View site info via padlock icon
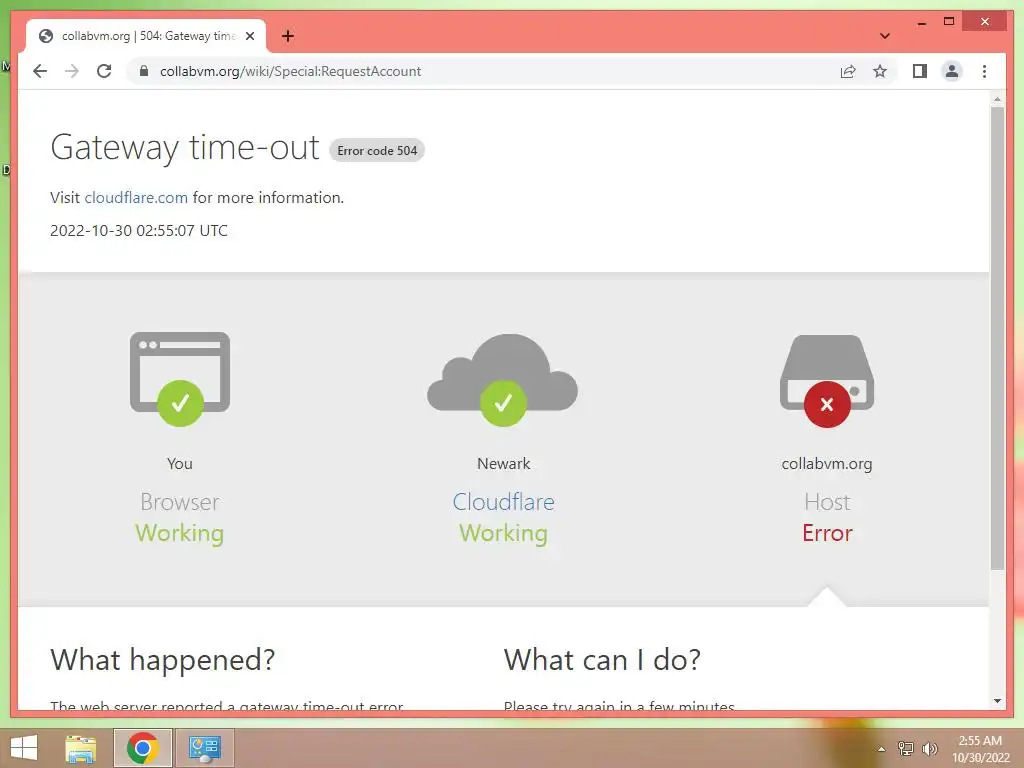The width and height of the screenshot is (1024, 768). tap(144, 71)
